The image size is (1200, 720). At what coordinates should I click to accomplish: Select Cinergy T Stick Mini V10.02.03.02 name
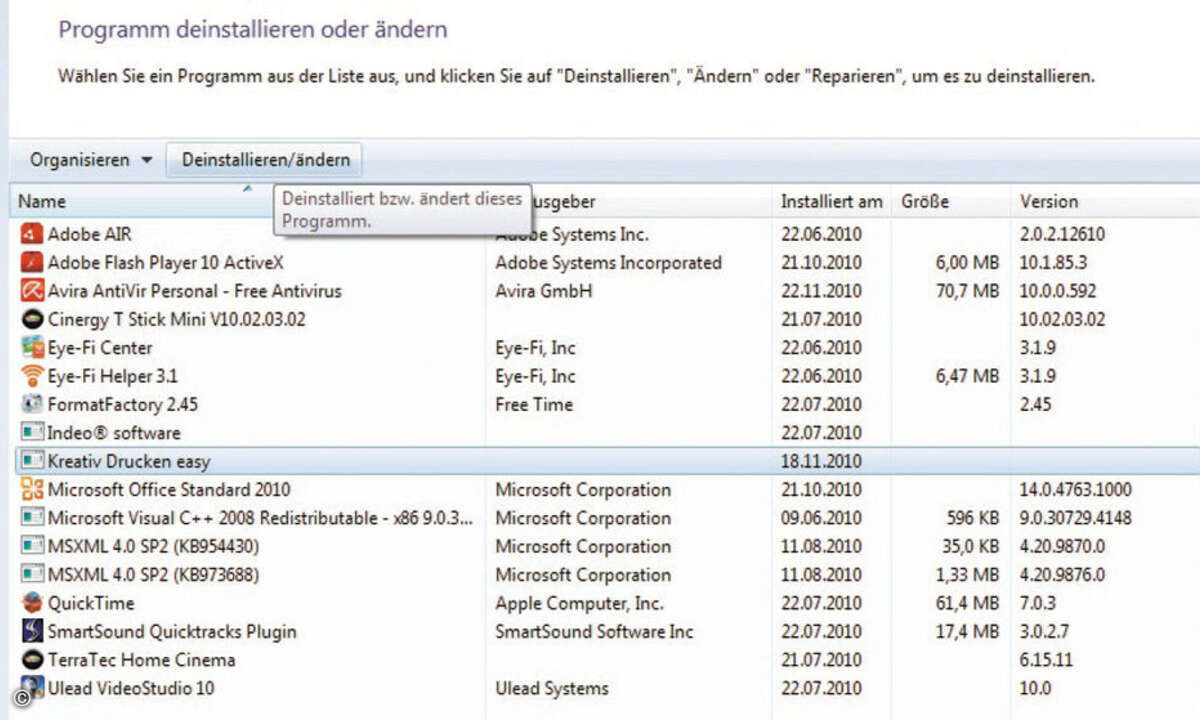click(177, 319)
